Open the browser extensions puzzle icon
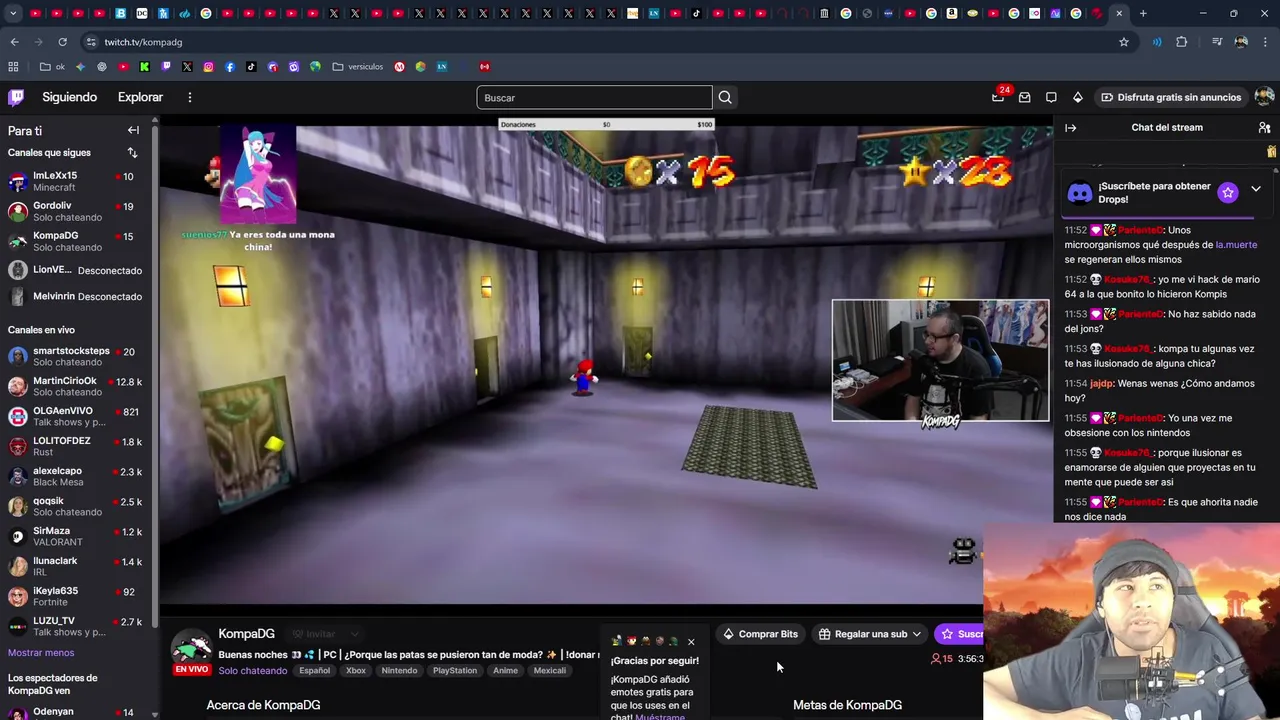This screenshot has width=1280, height=720. (1182, 42)
